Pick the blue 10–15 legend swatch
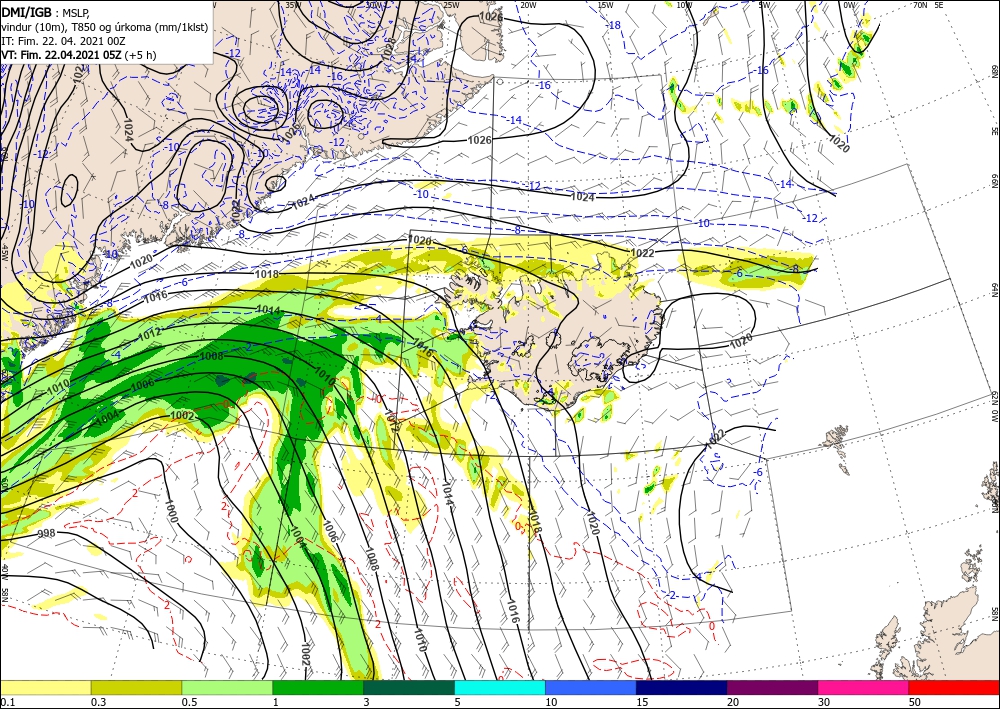The height and width of the screenshot is (709, 1000). pos(591,687)
